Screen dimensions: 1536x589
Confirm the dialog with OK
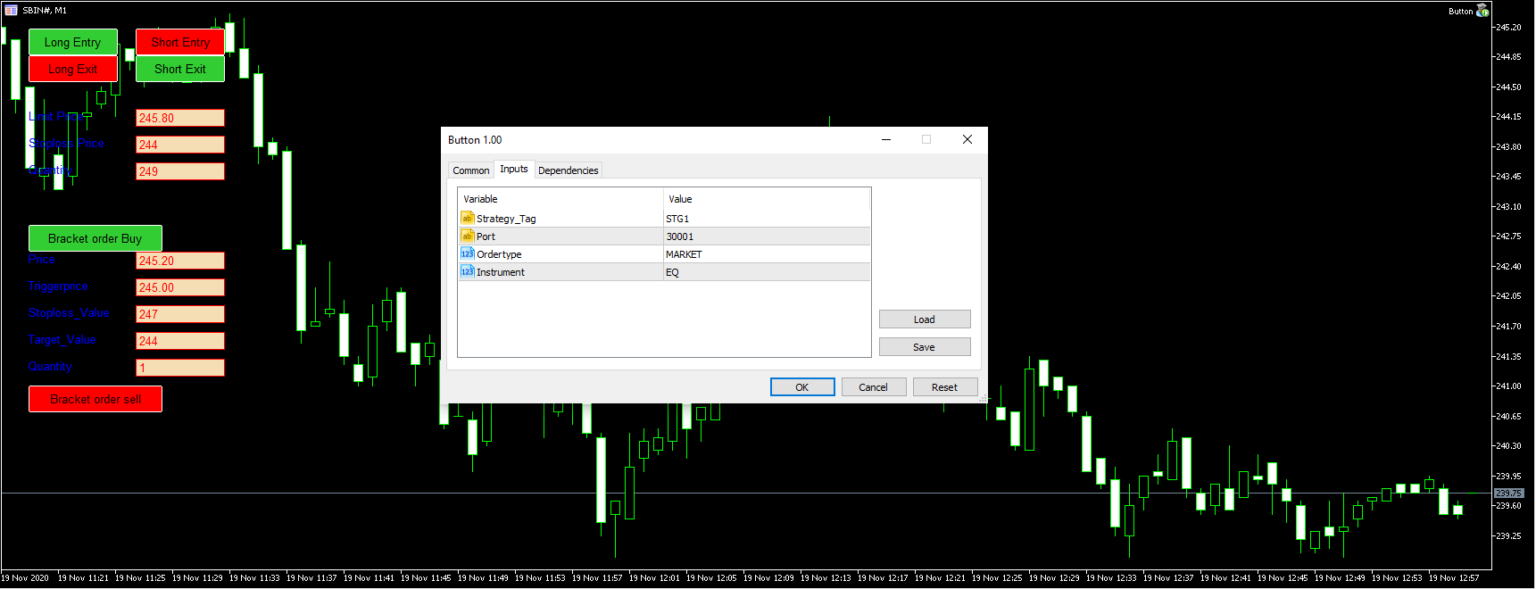802,386
